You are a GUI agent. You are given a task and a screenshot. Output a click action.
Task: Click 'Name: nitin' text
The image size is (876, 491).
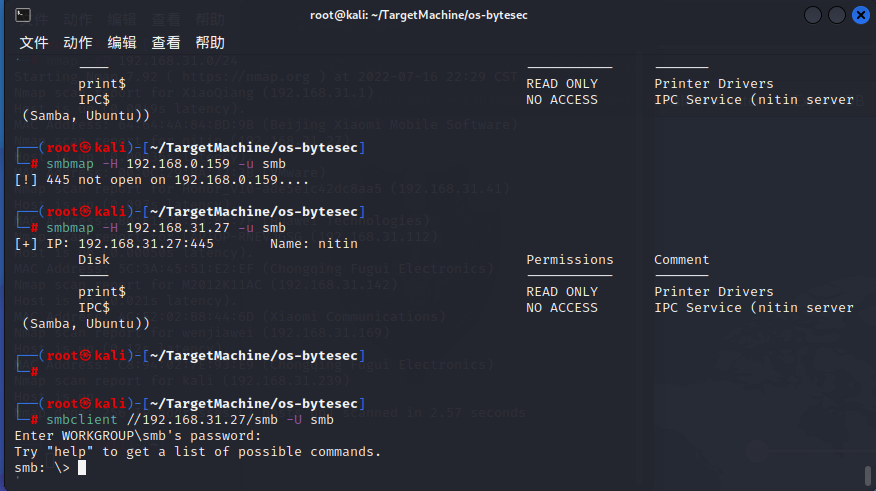tap(314, 244)
